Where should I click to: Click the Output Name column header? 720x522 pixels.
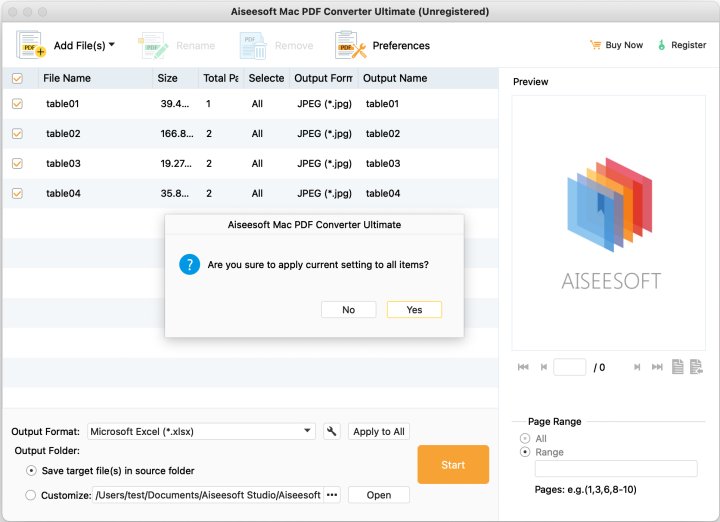(428, 78)
